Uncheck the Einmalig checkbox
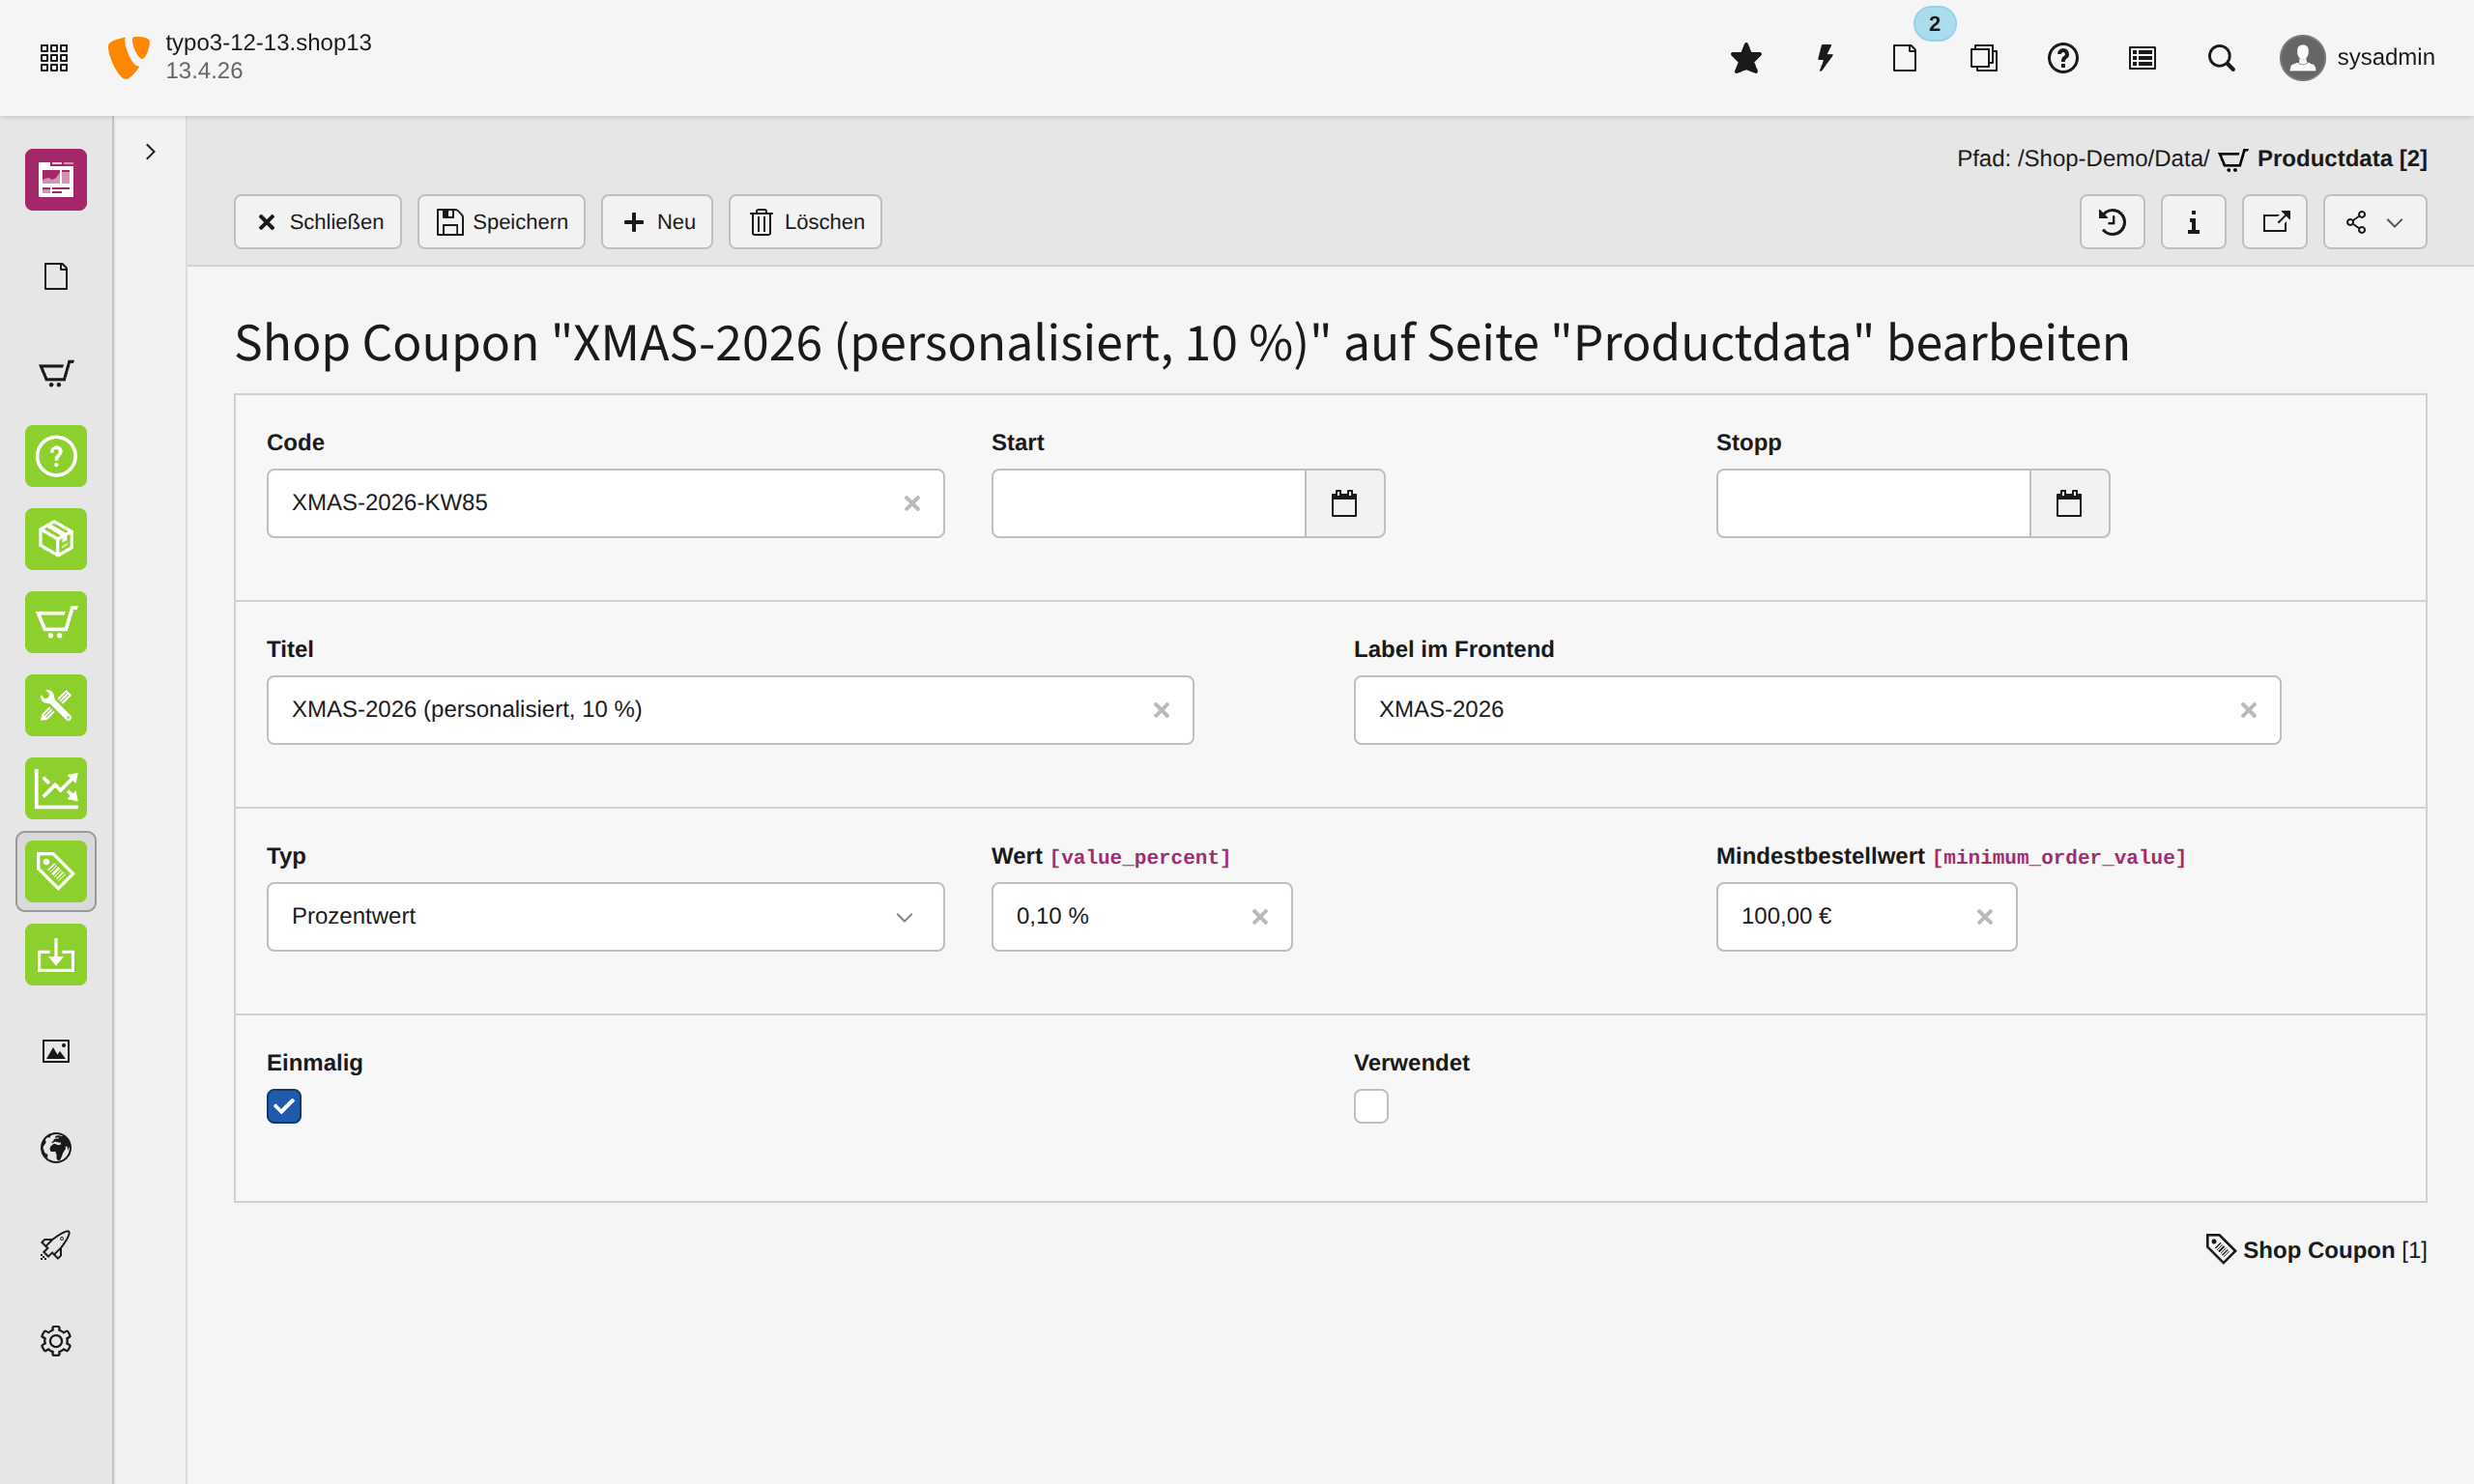The height and width of the screenshot is (1484, 2474). pyautogui.click(x=284, y=1106)
